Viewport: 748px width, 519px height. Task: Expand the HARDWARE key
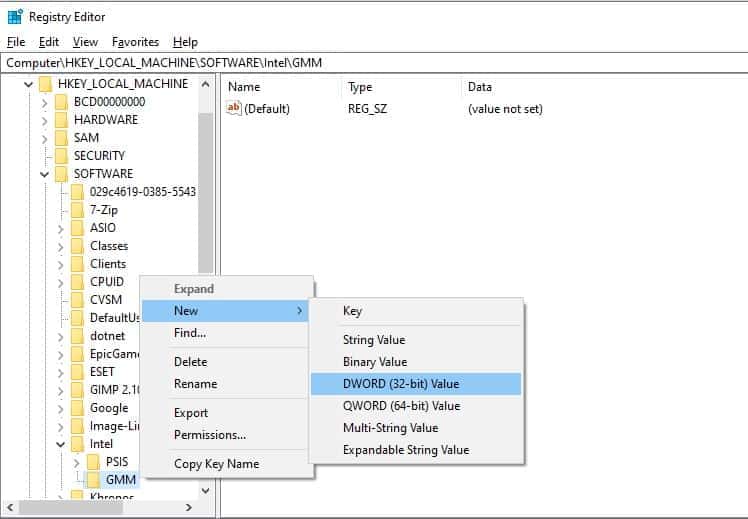point(44,121)
